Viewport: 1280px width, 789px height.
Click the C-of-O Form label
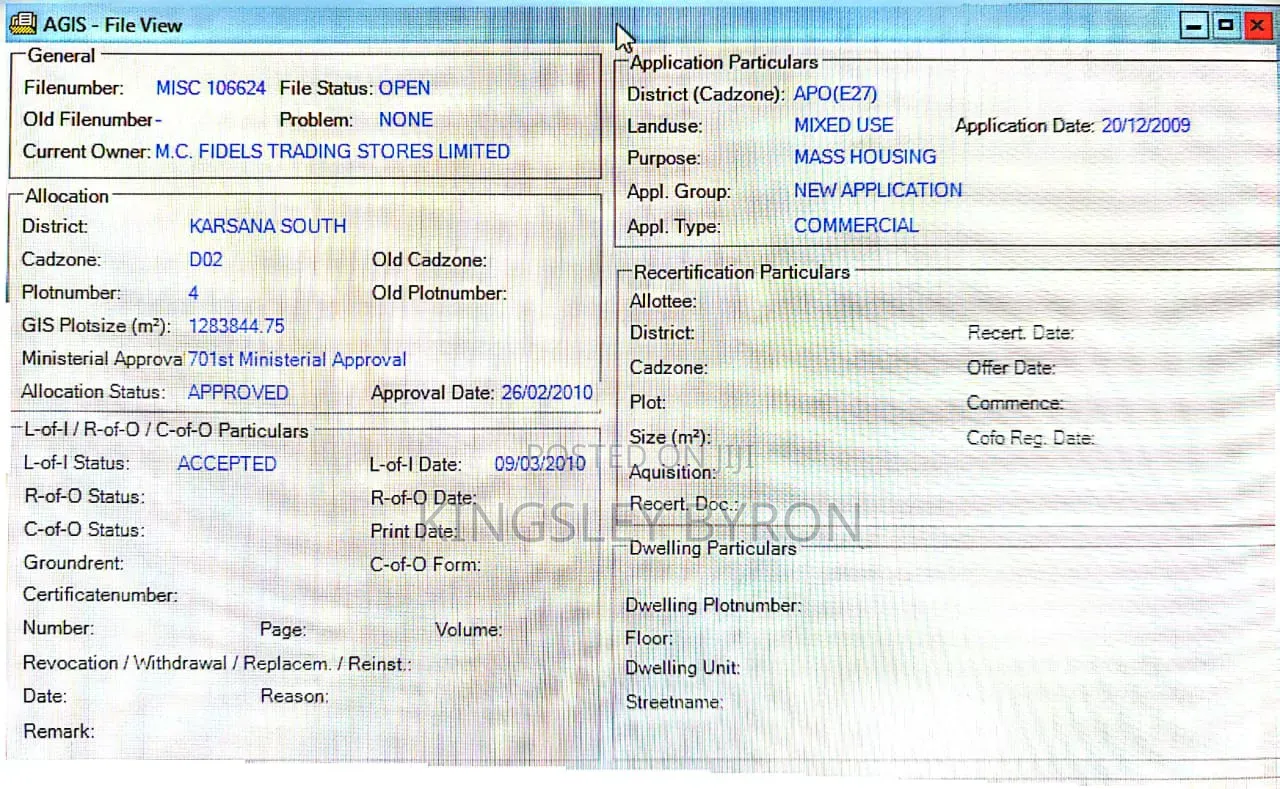[x=426, y=565]
